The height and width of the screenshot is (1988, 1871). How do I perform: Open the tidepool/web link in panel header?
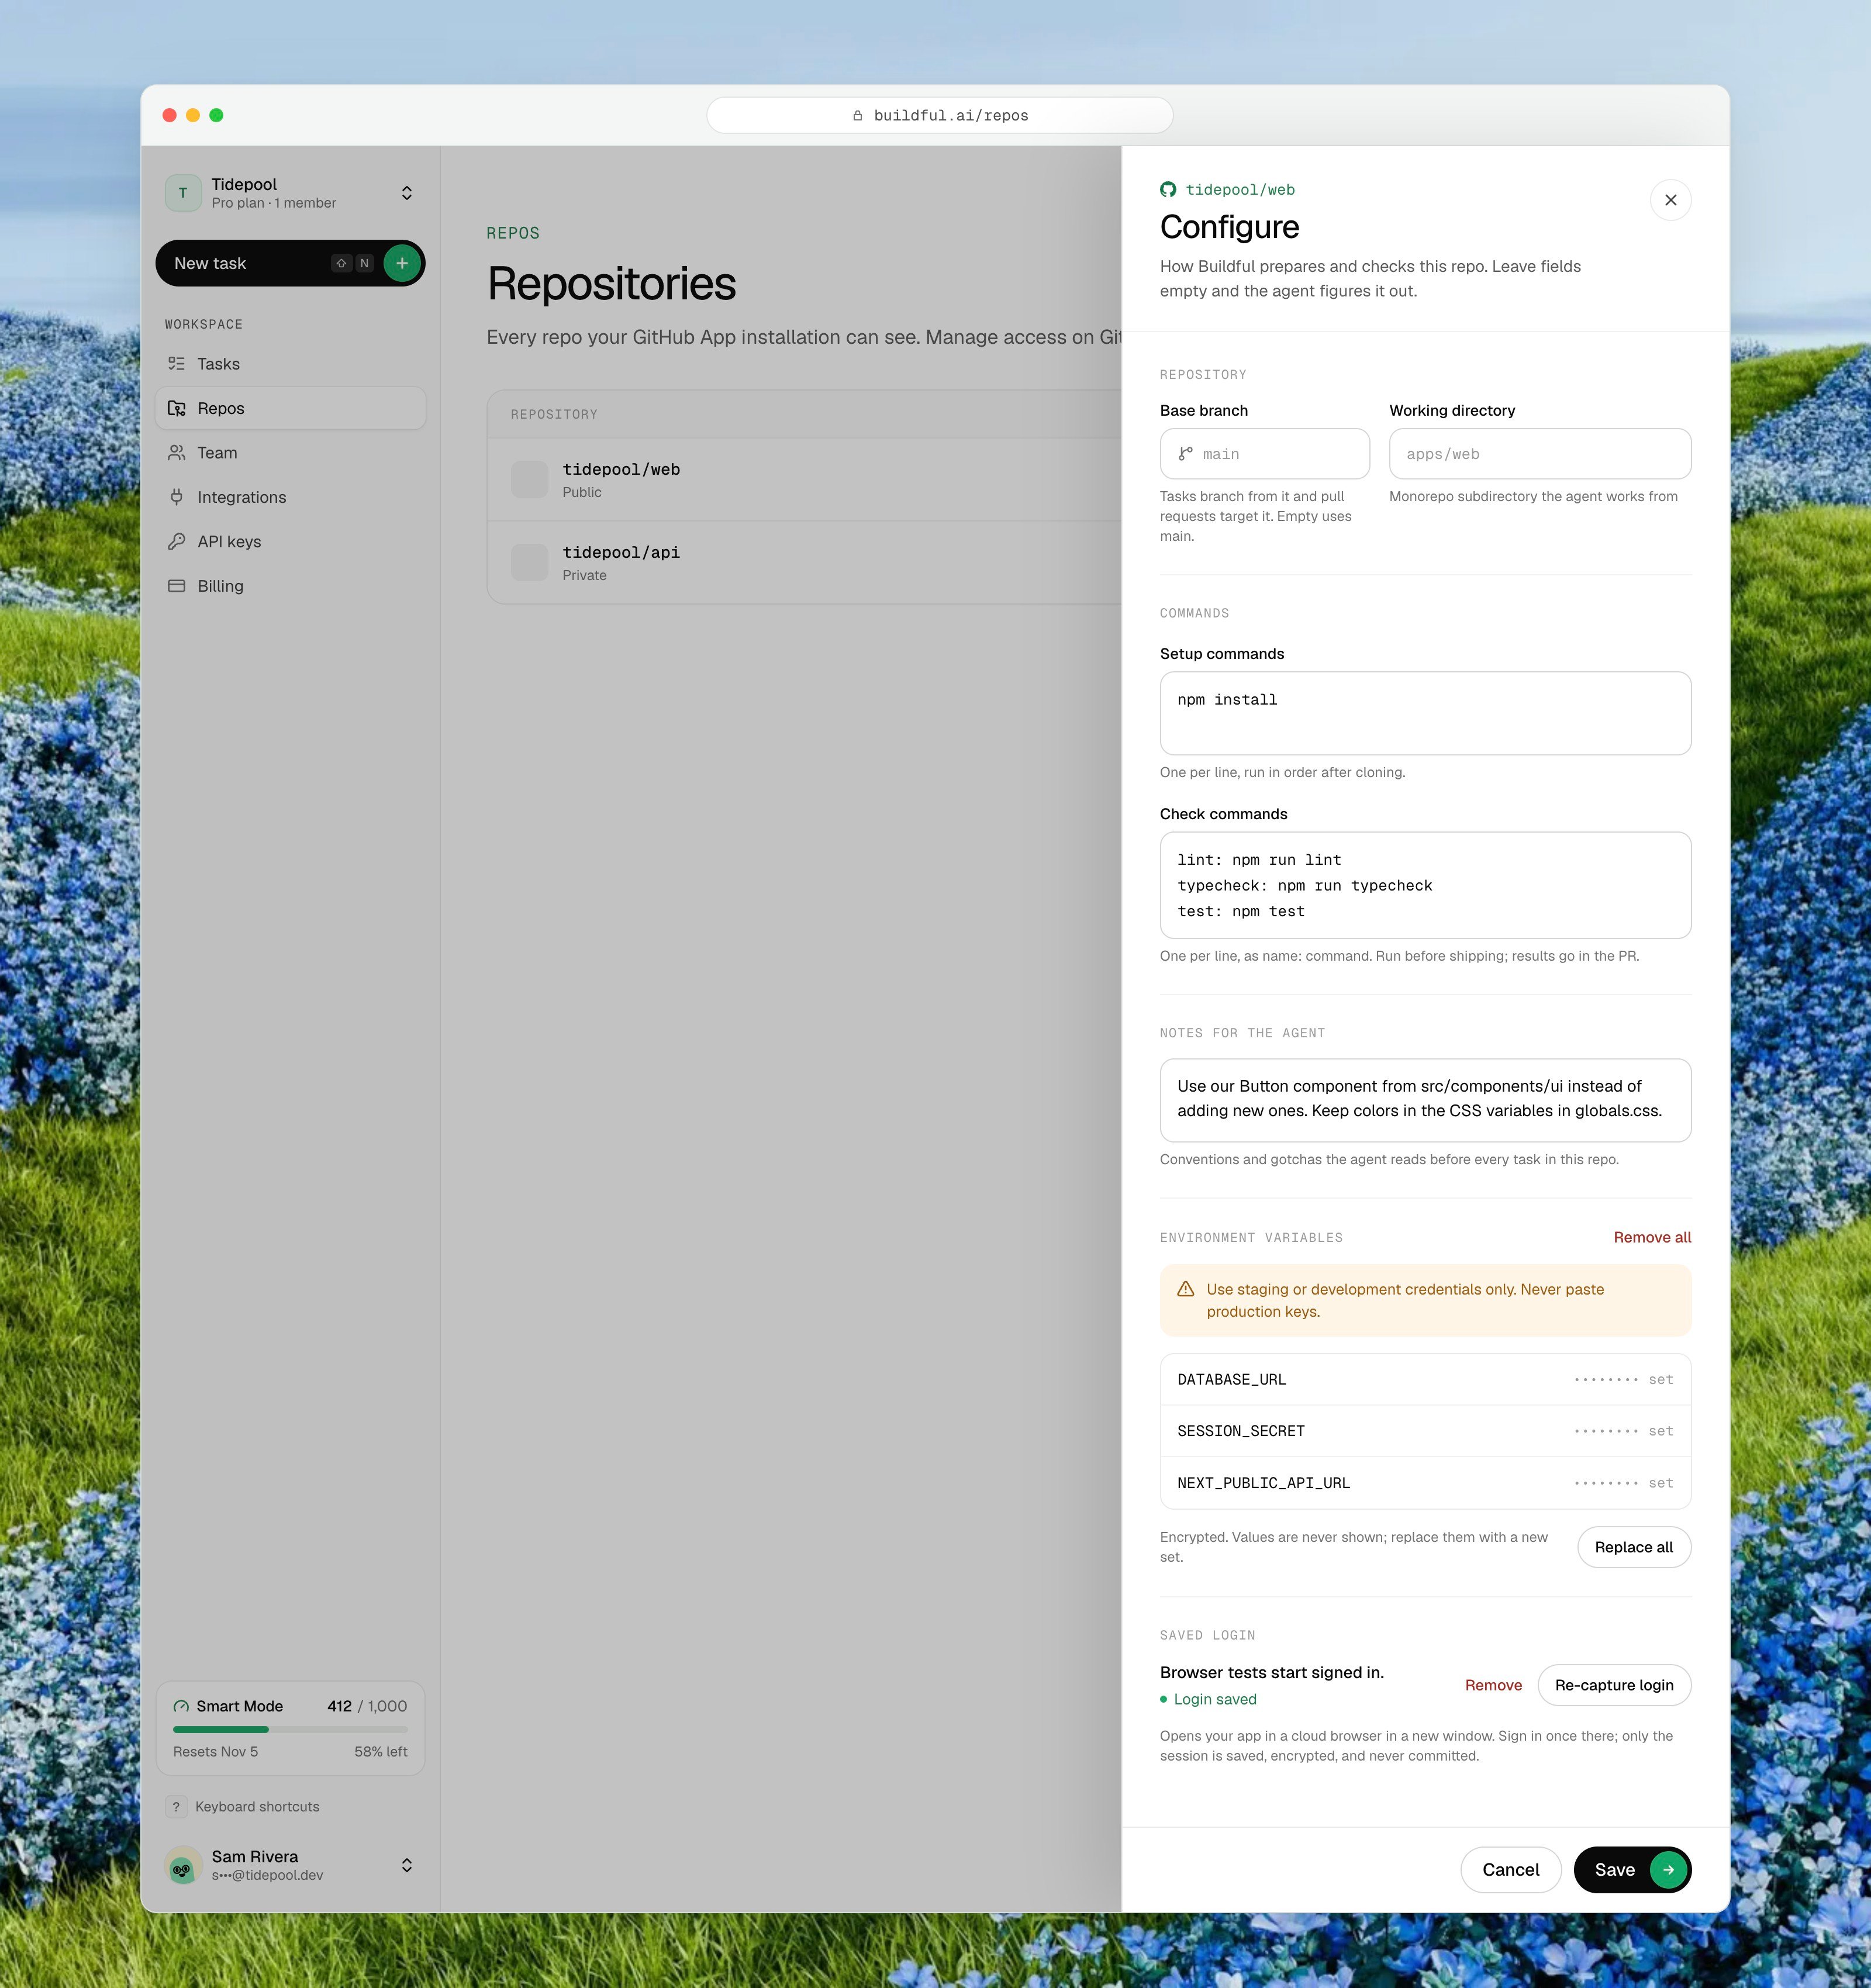[1240, 189]
